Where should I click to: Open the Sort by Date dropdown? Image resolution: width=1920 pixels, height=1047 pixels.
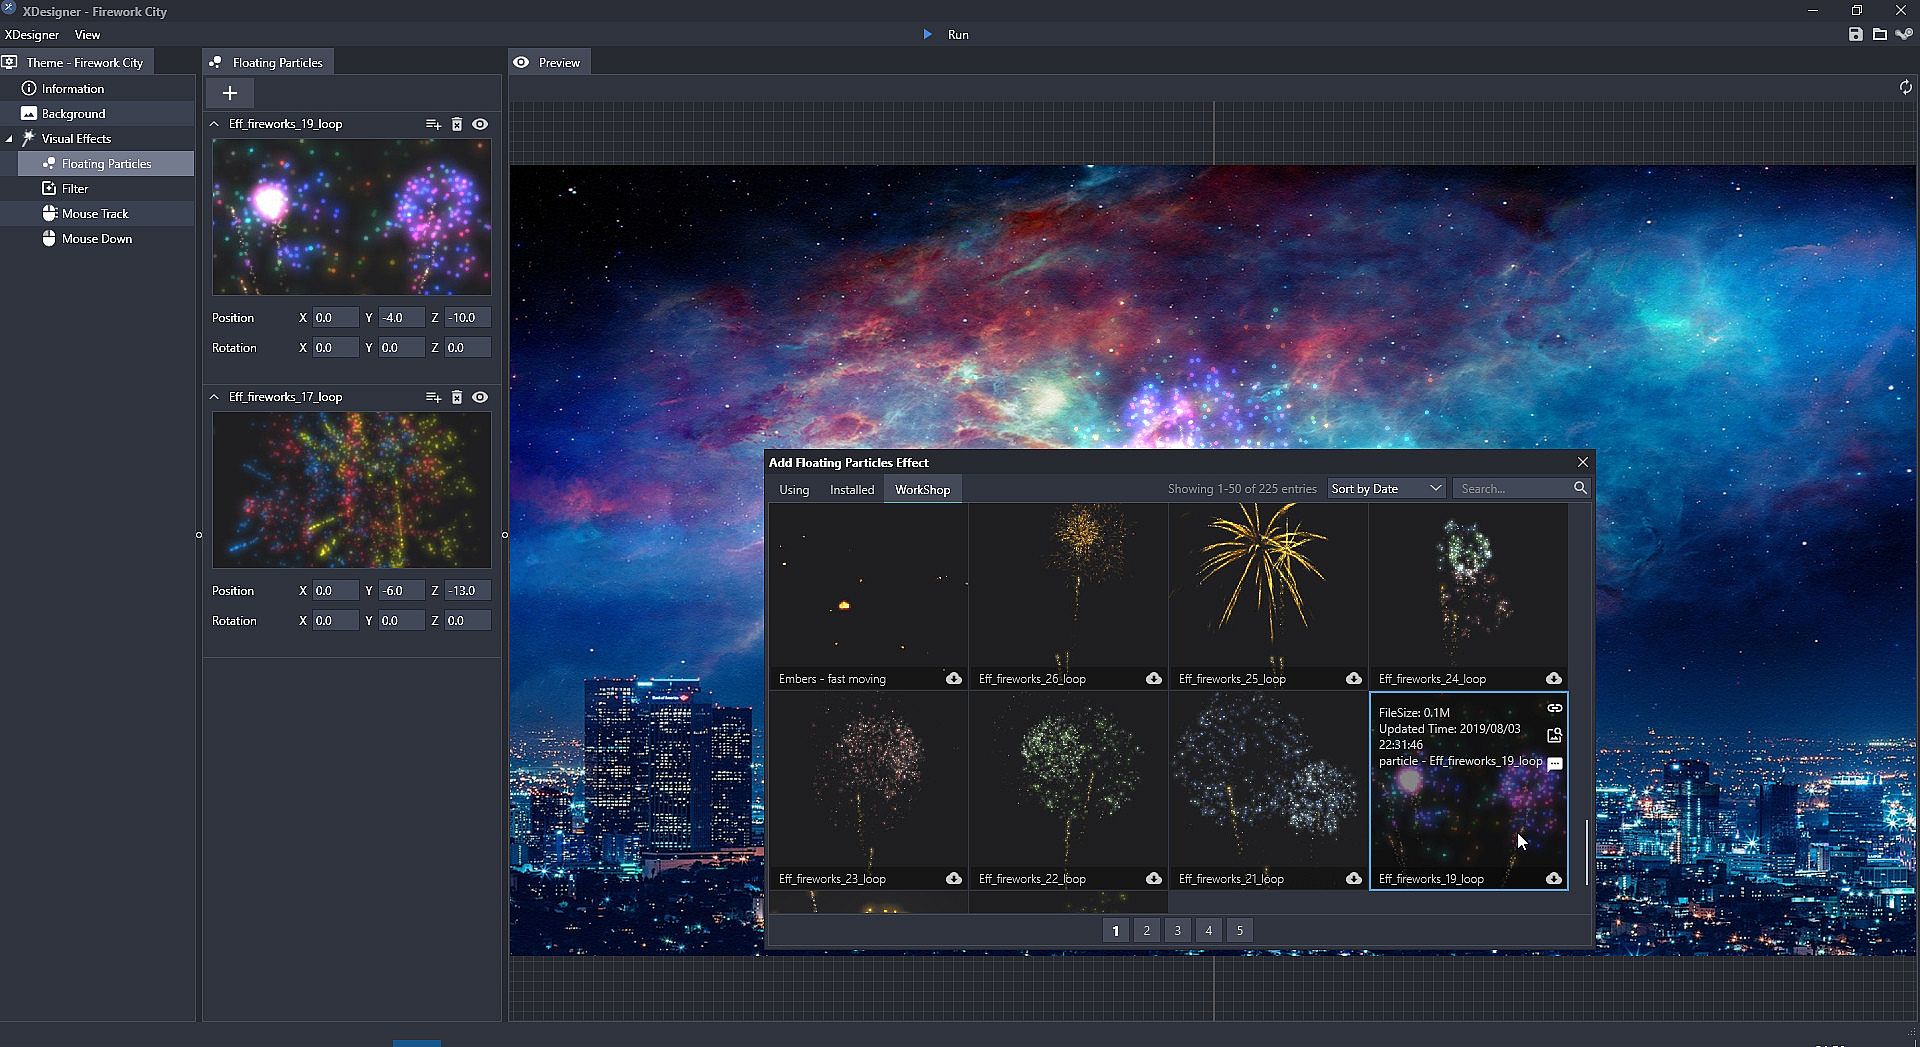click(x=1385, y=488)
